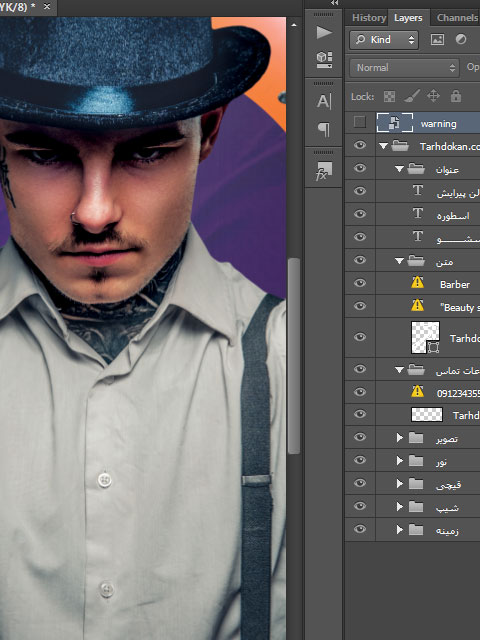Expand the تصویر group
Viewport: 480px width, 640px height.
(x=400, y=438)
